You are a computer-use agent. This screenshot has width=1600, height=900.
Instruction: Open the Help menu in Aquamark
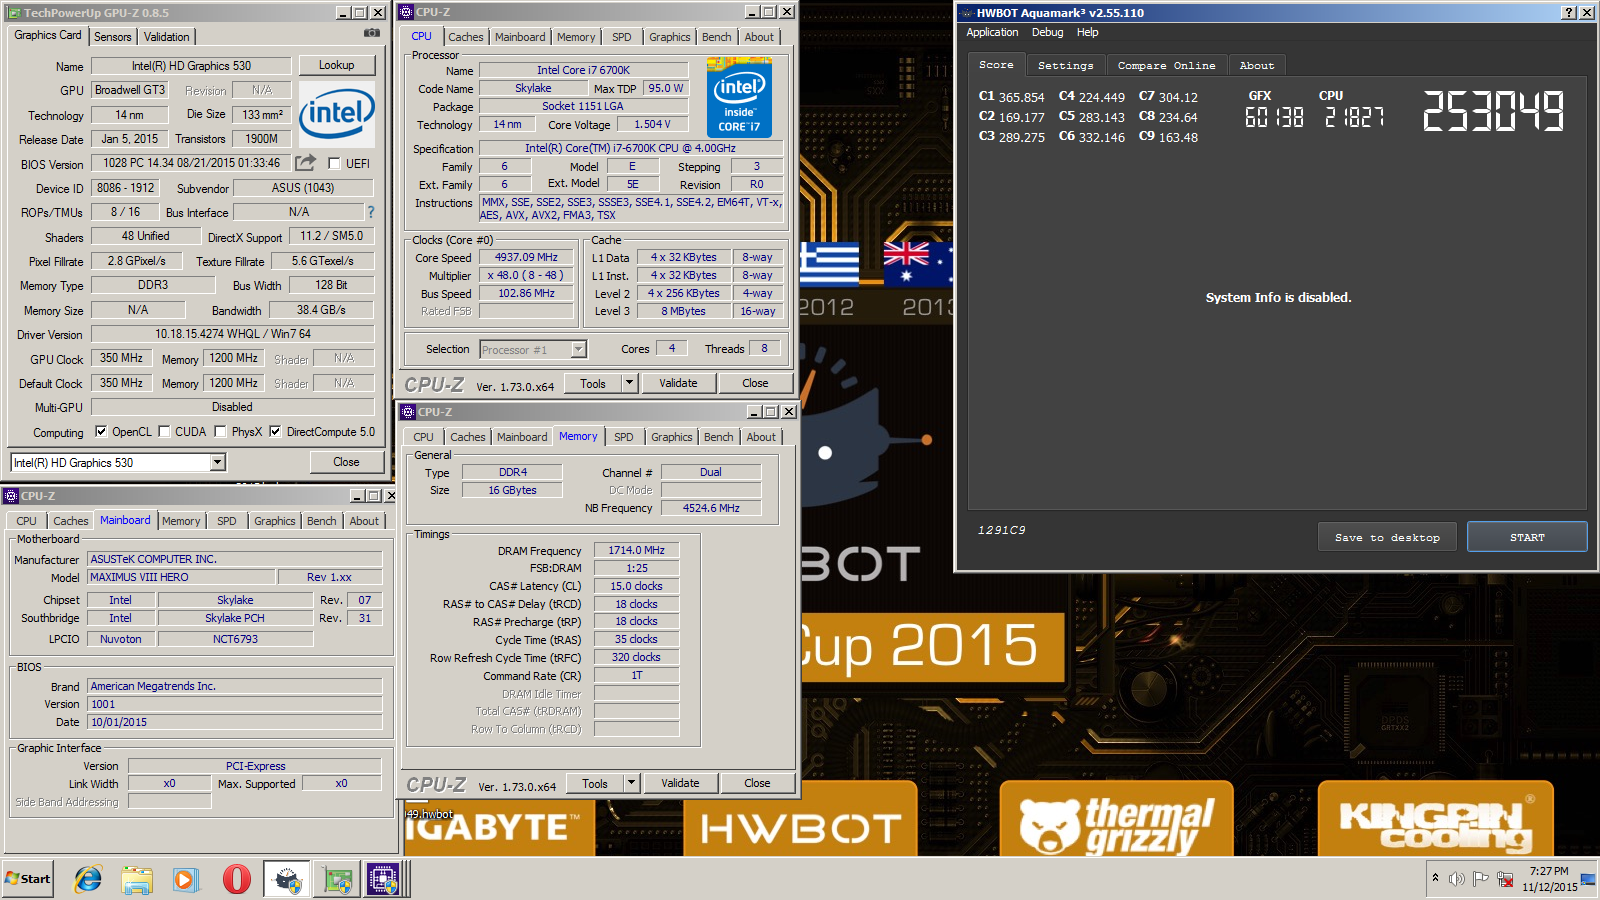[1087, 32]
